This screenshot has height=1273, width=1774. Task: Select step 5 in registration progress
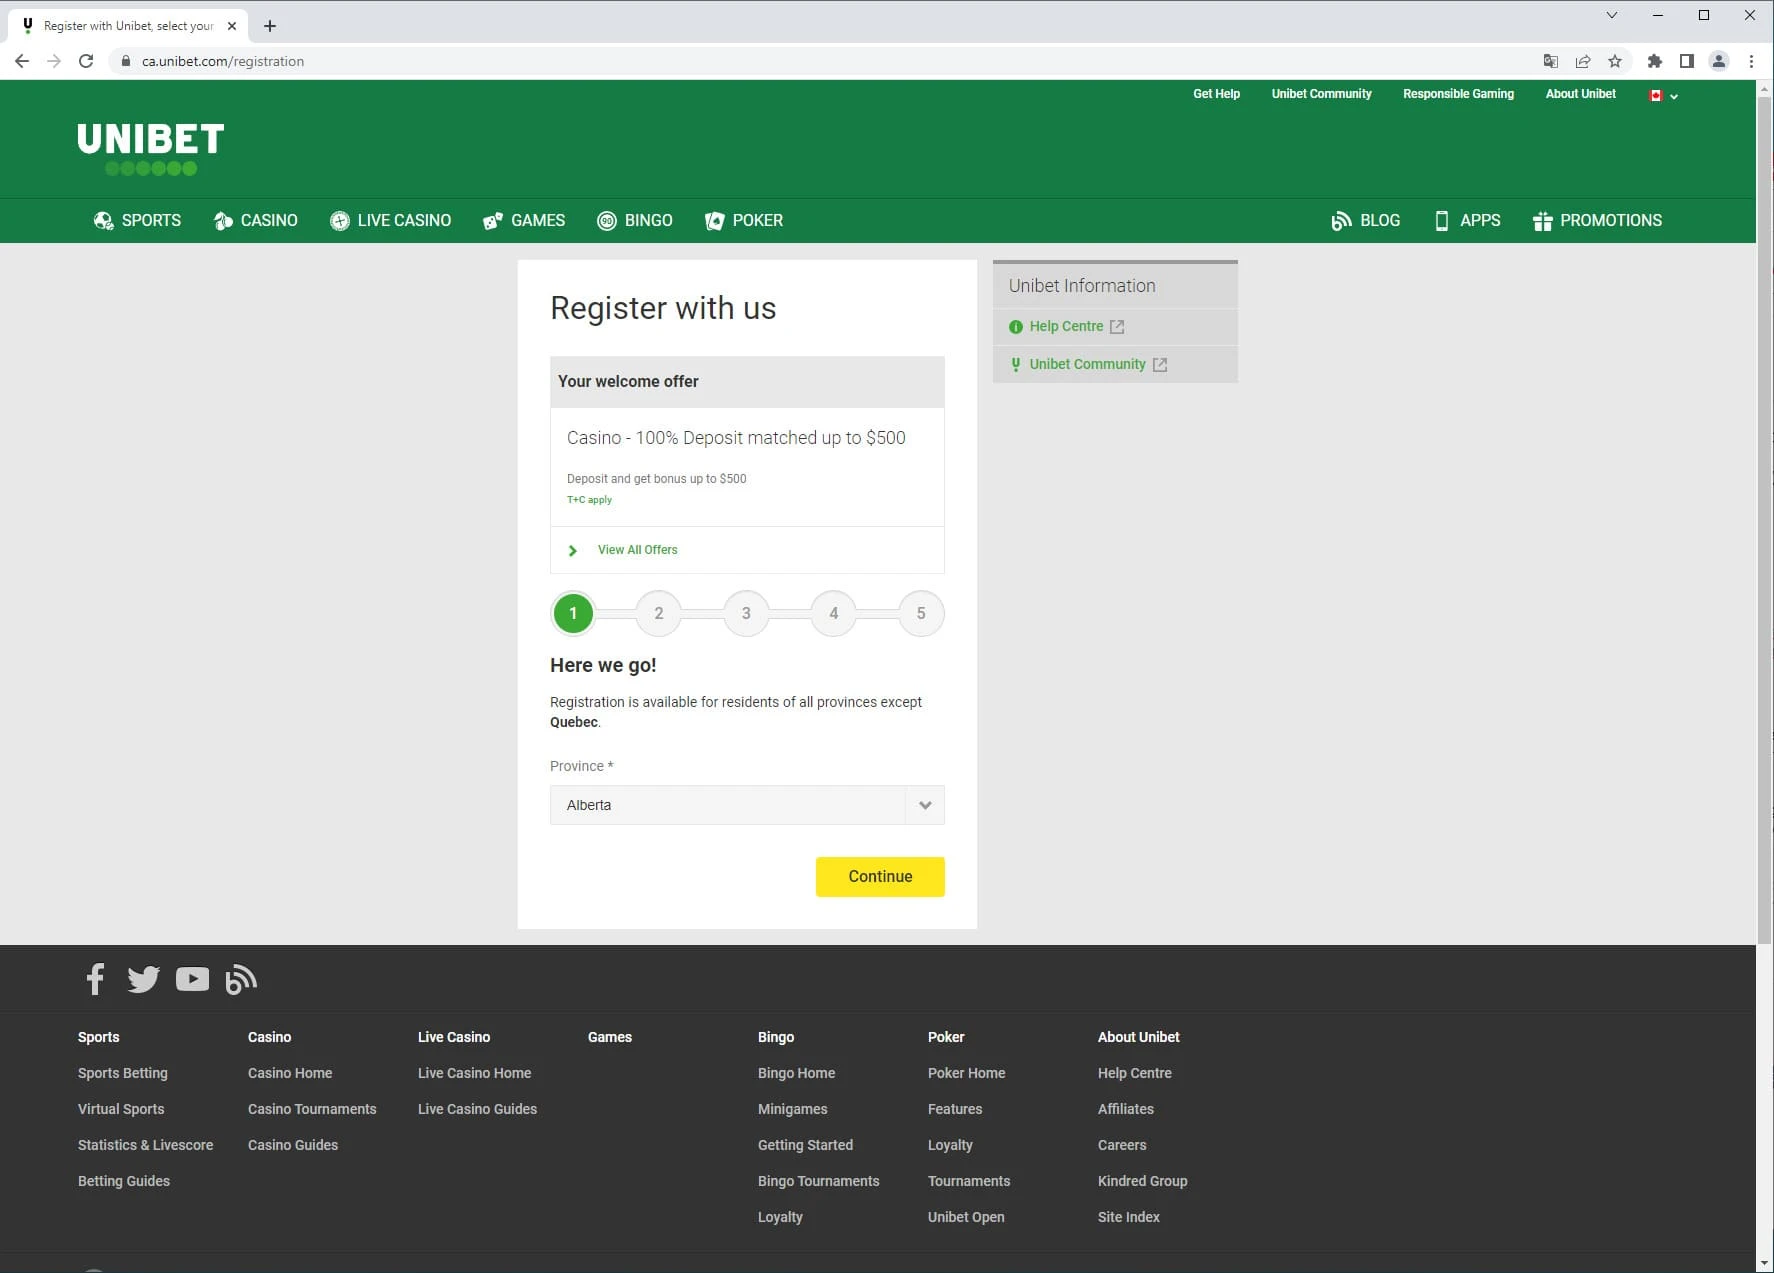[921, 613]
